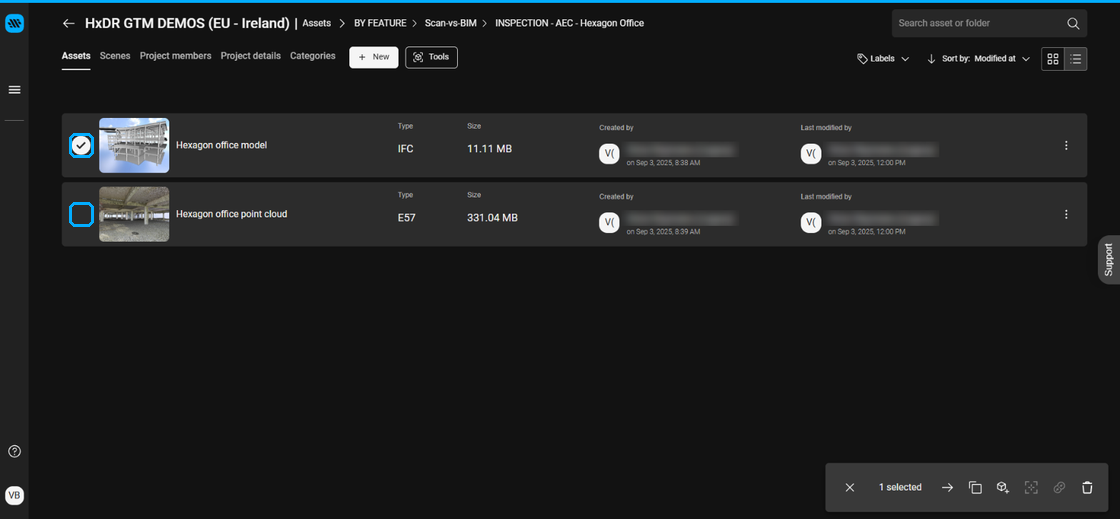Expand the Labels filter dropdown

click(x=883, y=59)
